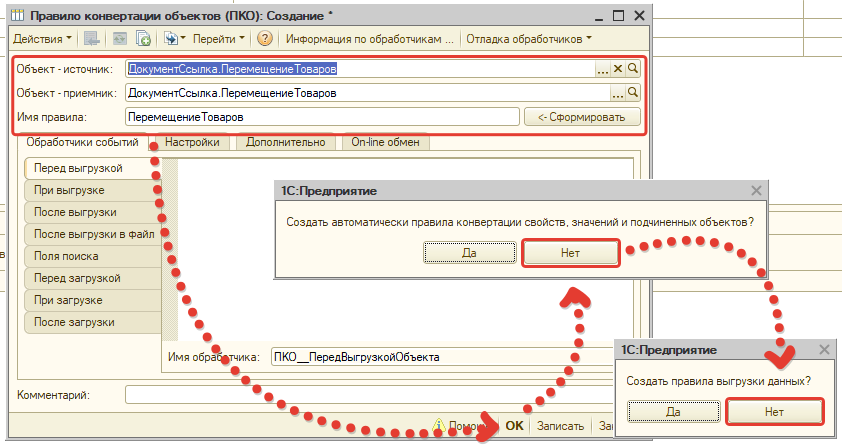
Task: Click the OK button in ПКО window
Action: pyautogui.click(x=514, y=426)
